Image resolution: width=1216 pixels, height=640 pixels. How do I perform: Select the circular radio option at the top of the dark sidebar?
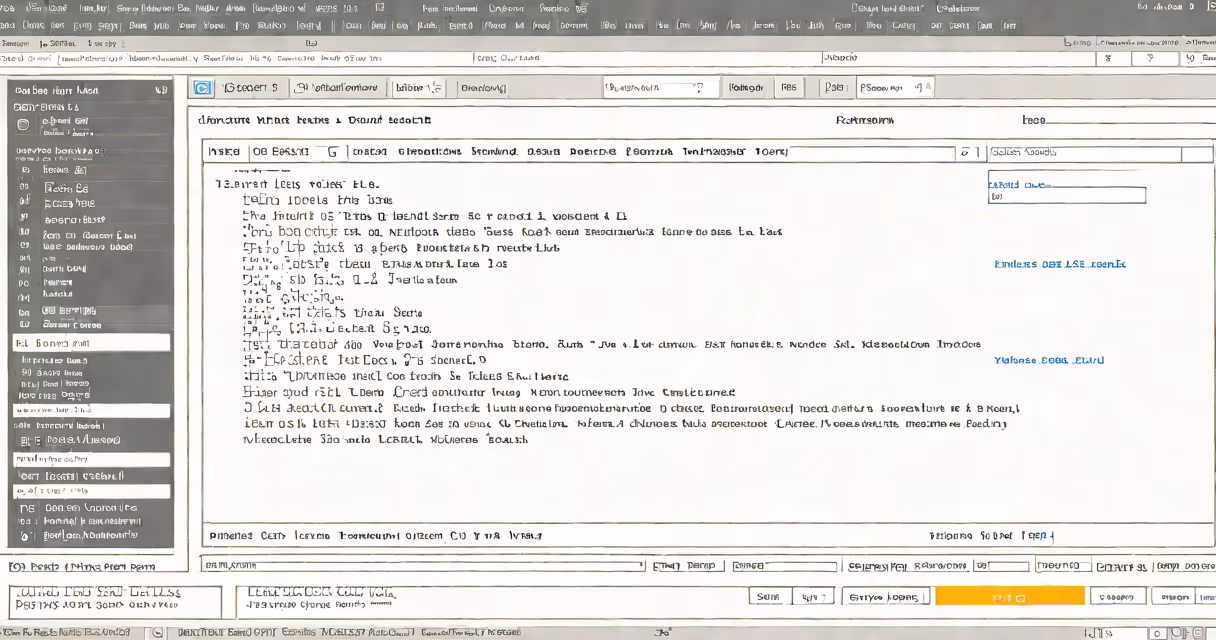pyautogui.click(x=23, y=125)
